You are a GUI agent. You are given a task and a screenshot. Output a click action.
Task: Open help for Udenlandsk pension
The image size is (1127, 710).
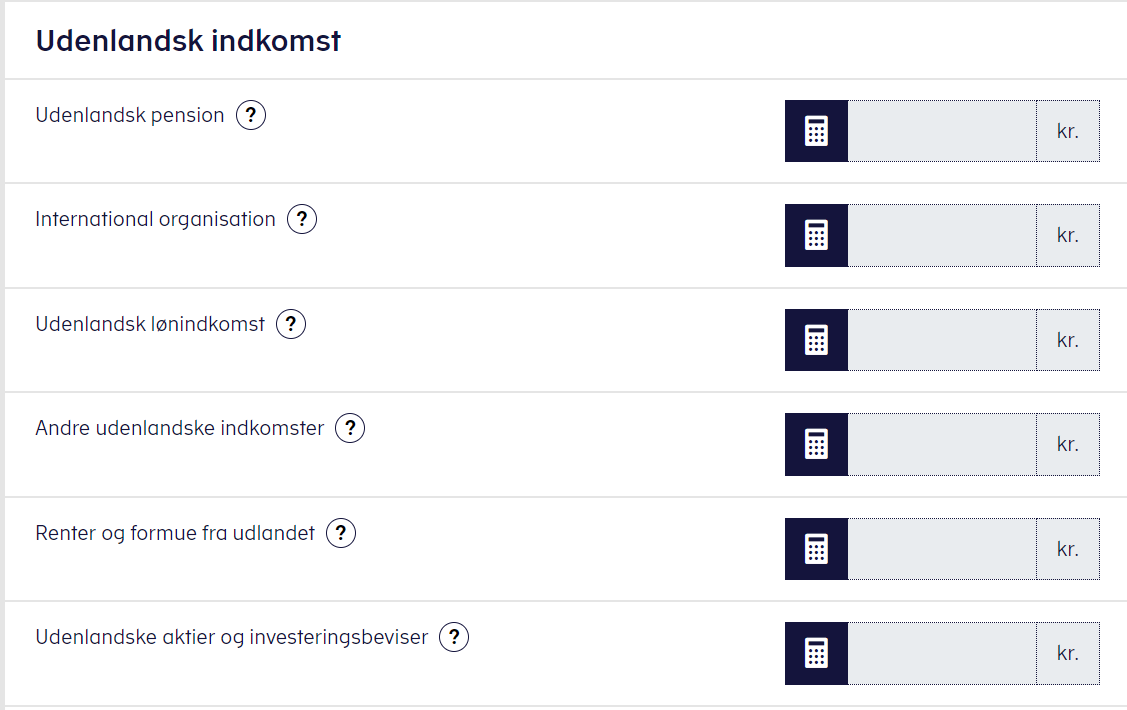coord(251,115)
